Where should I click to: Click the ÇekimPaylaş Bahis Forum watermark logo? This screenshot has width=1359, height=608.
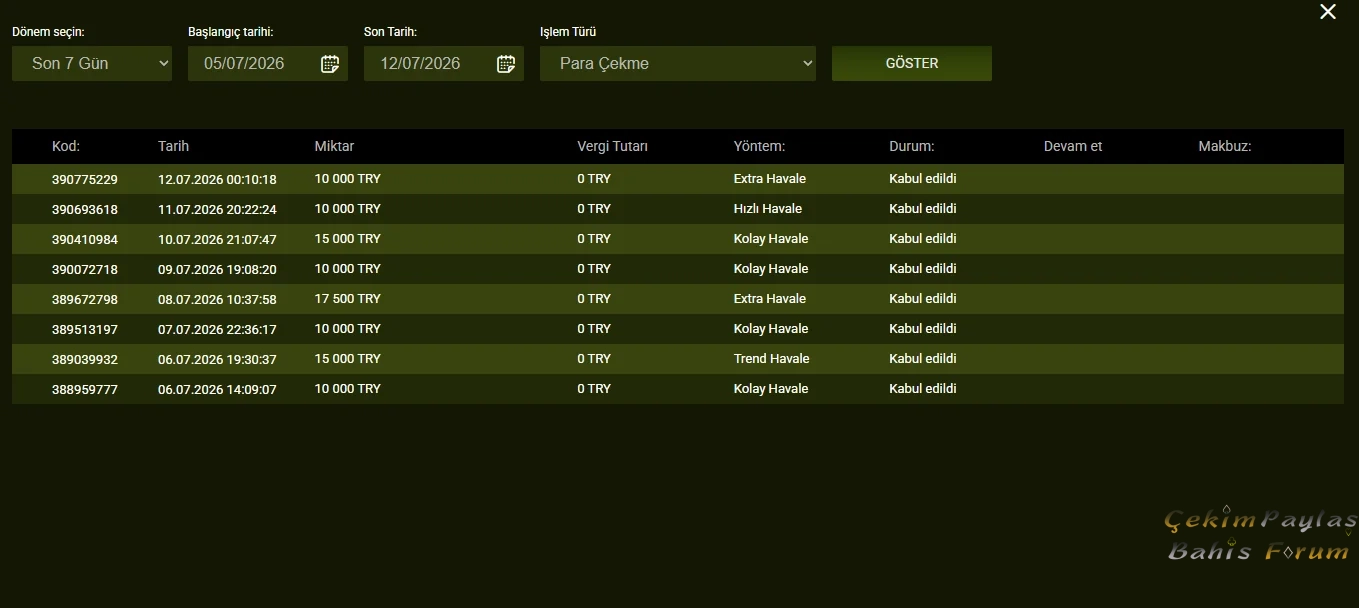[x=1260, y=535]
